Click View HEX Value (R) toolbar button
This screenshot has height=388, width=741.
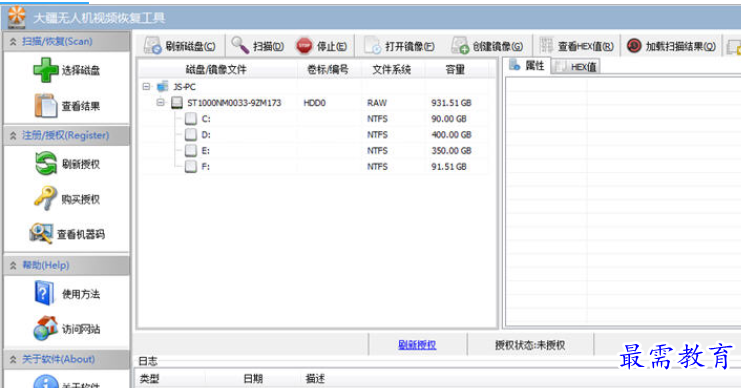click(577, 46)
